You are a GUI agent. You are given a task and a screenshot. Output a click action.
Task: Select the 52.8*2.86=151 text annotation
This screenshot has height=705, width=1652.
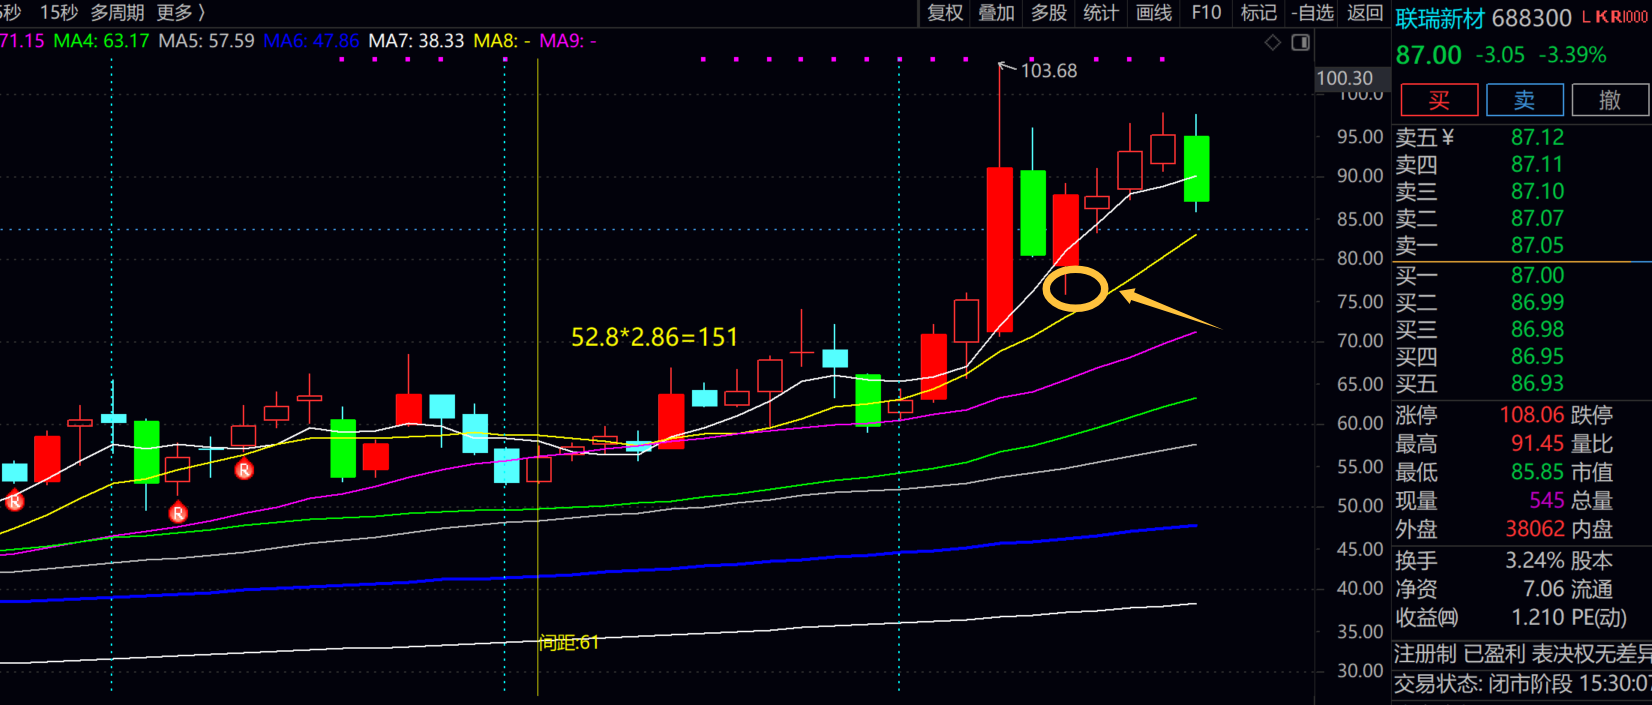(654, 338)
